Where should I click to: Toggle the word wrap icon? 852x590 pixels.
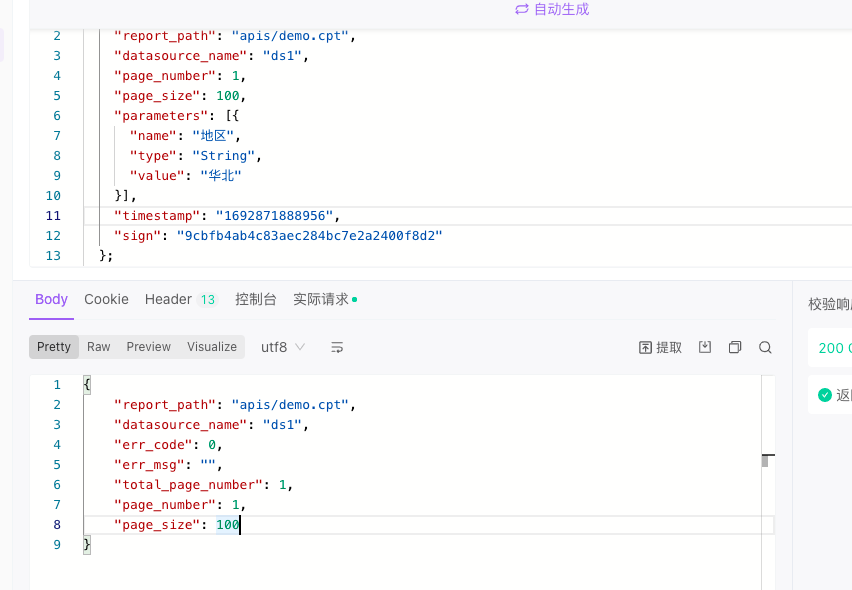point(337,347)
